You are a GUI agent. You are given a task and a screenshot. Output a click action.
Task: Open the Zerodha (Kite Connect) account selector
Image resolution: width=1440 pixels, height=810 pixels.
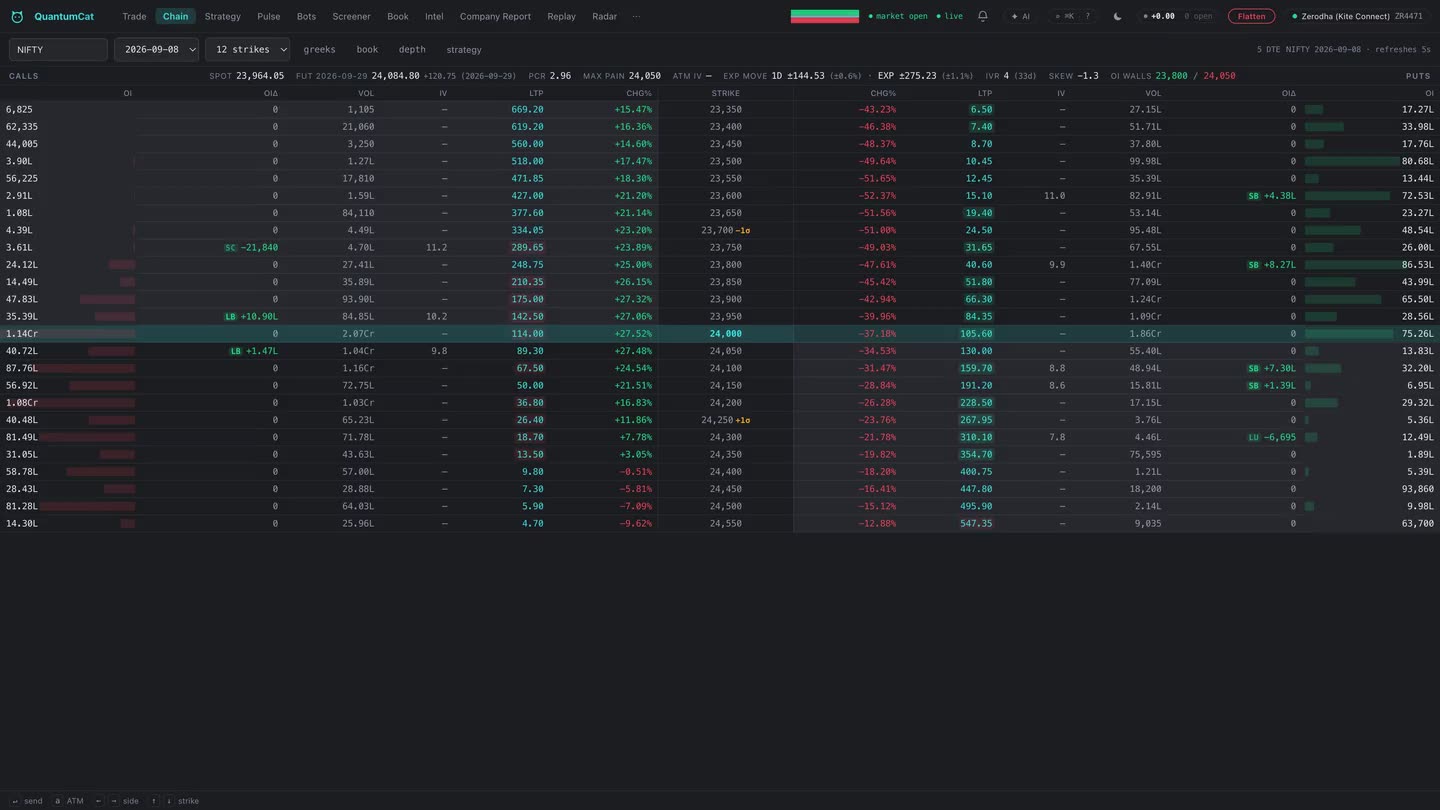(x=1357, y=16)
